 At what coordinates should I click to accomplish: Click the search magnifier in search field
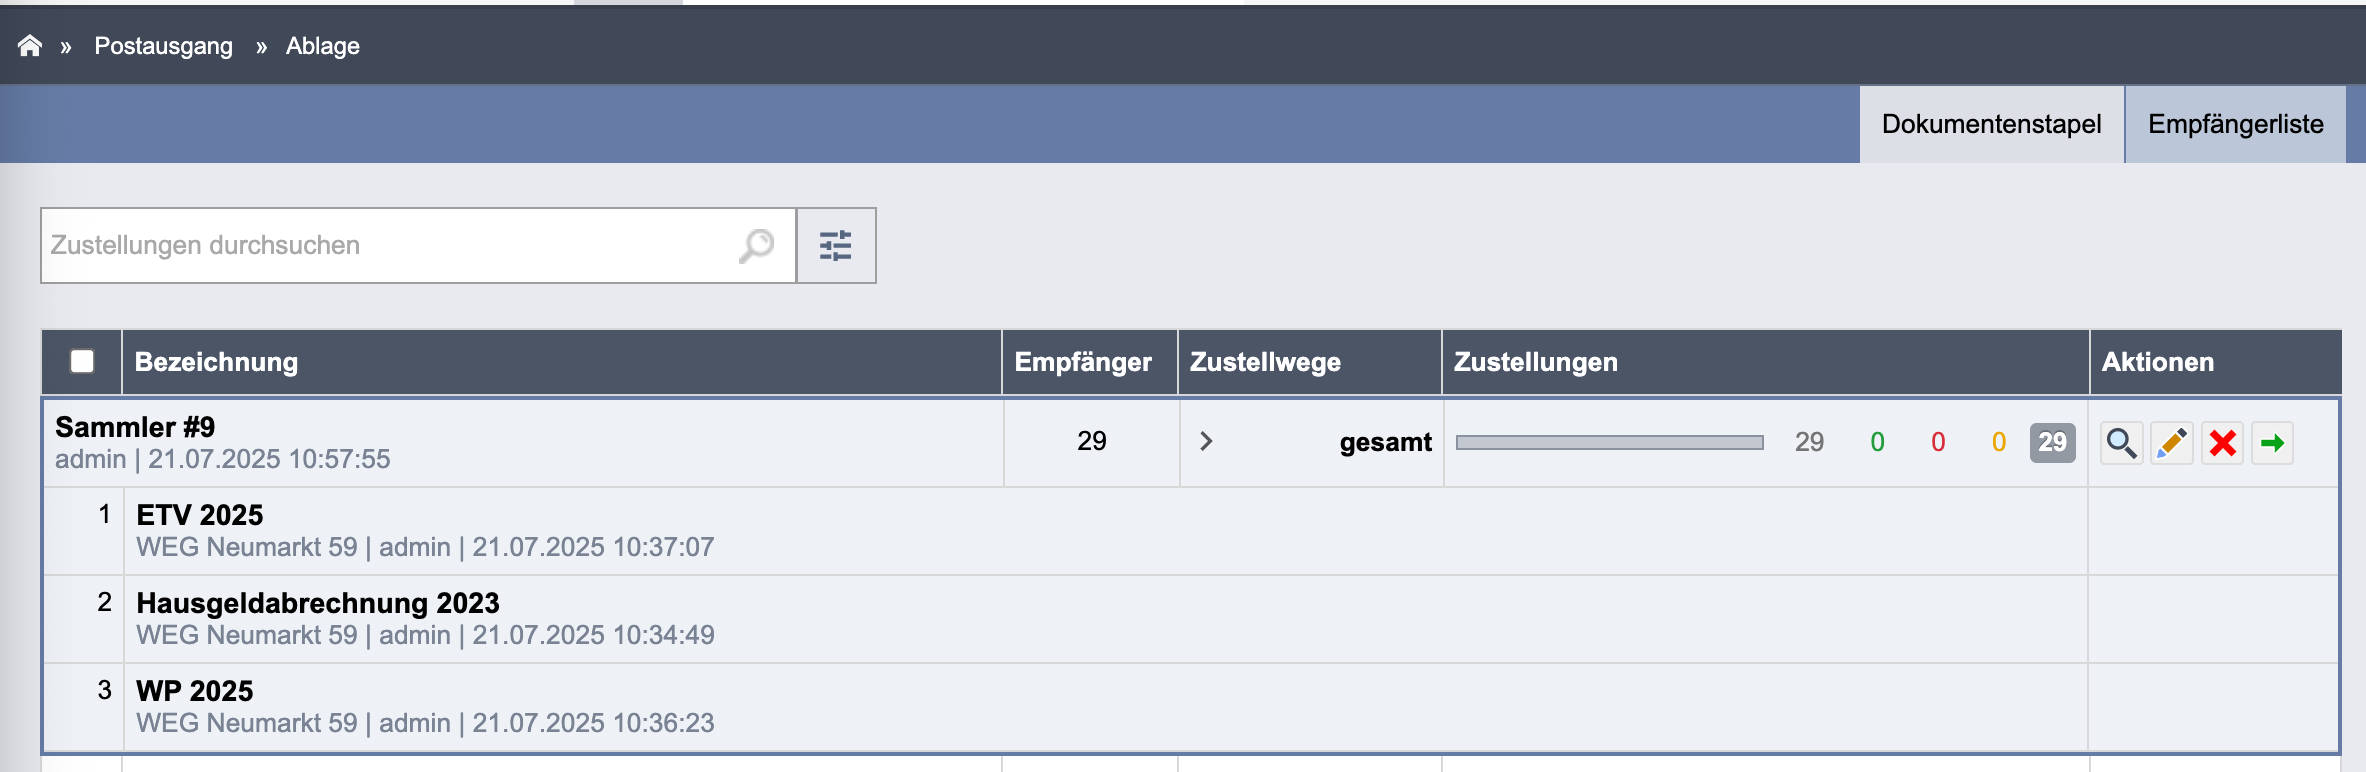756,245
